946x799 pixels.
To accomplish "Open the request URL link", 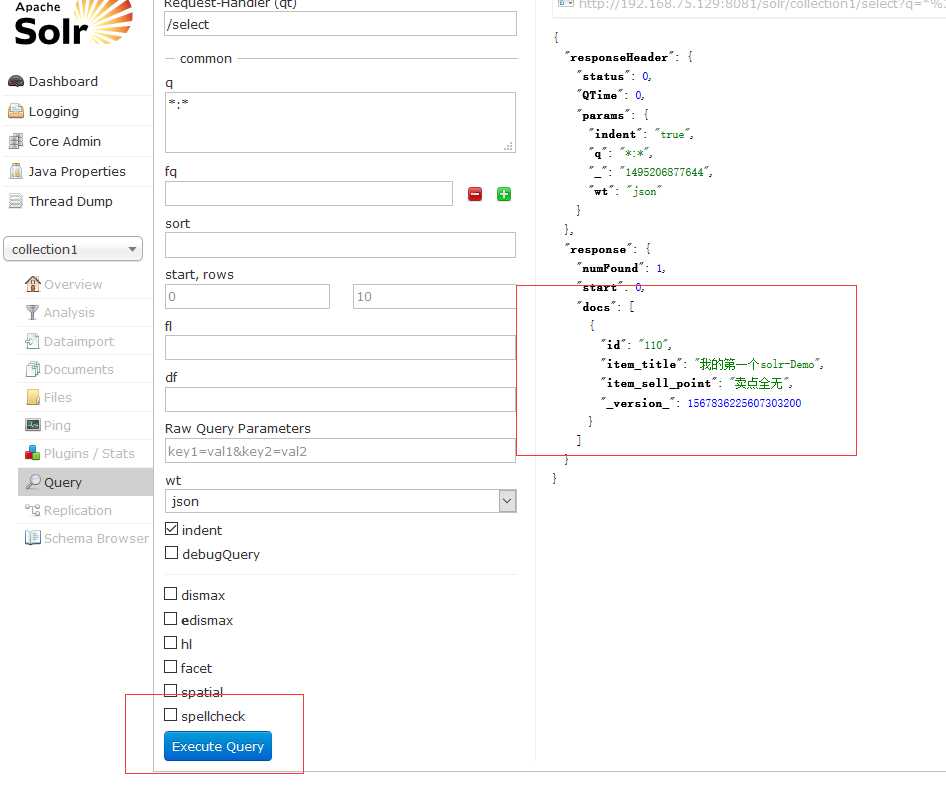I will pos(762,4).
